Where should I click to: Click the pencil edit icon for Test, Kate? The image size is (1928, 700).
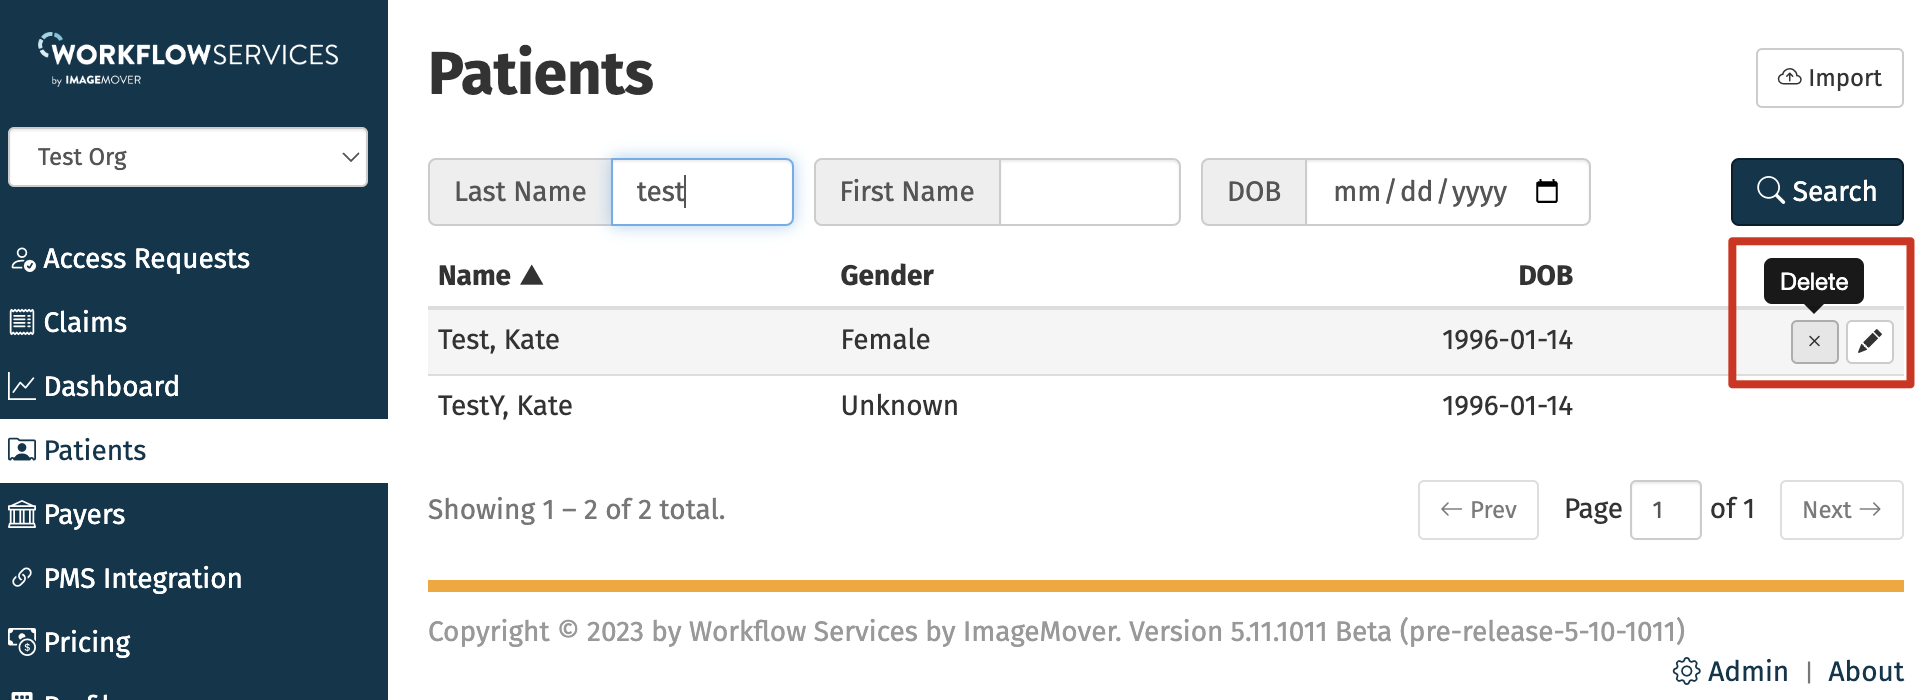pos(1869,342)
